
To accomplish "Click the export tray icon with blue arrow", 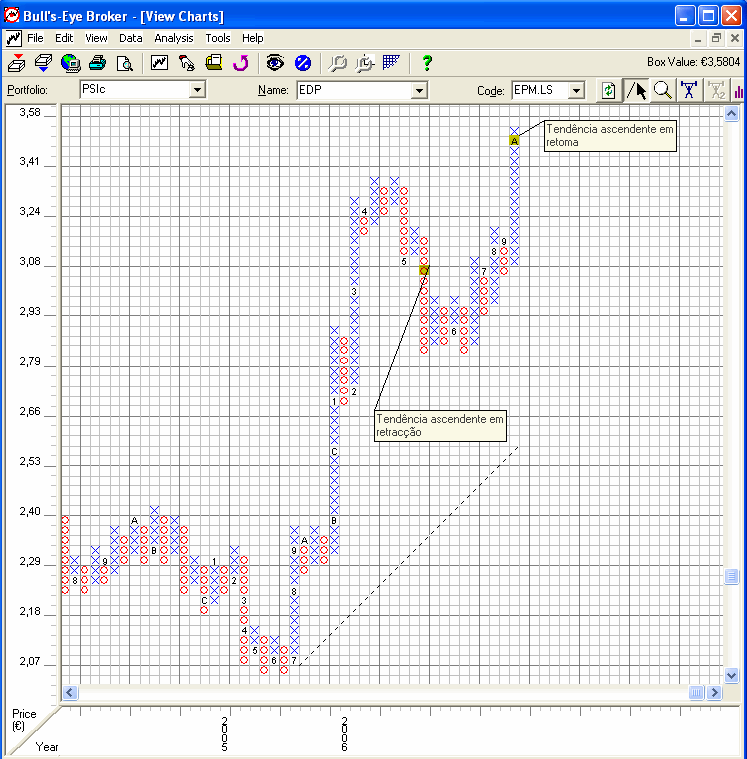I will tap(44, 63).
